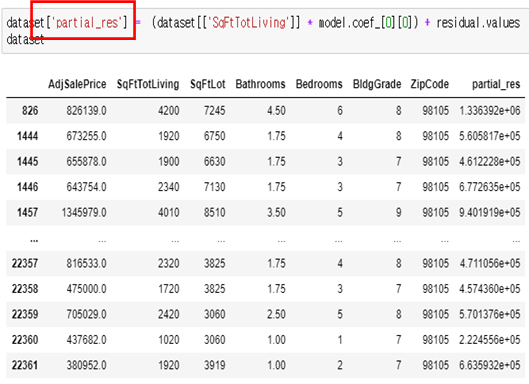The width and height of the screenshot is (529, 384).
Task: Click partial_res value 4.711056e+05
Action: point(490,263)
